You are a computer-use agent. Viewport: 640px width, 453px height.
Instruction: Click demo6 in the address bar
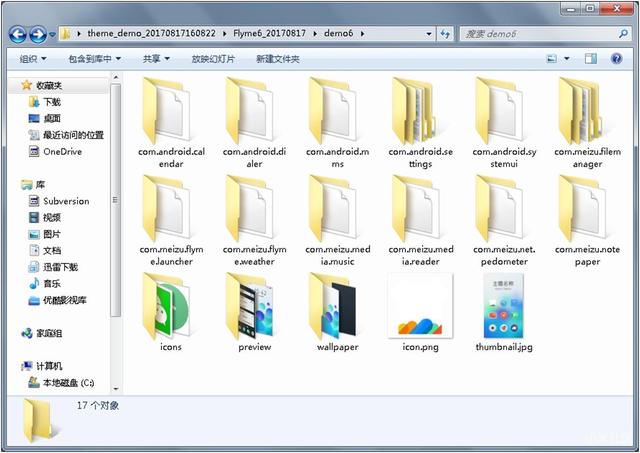[338, 33]
